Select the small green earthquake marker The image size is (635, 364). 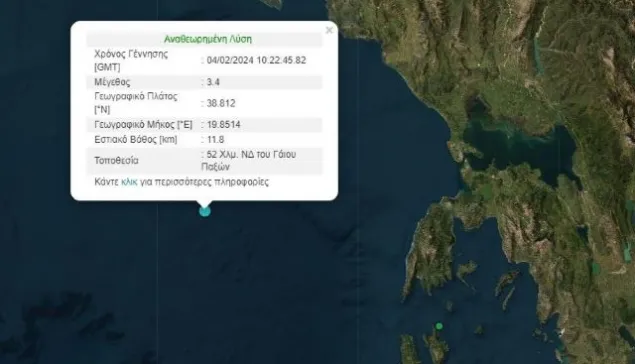(439, 326)
